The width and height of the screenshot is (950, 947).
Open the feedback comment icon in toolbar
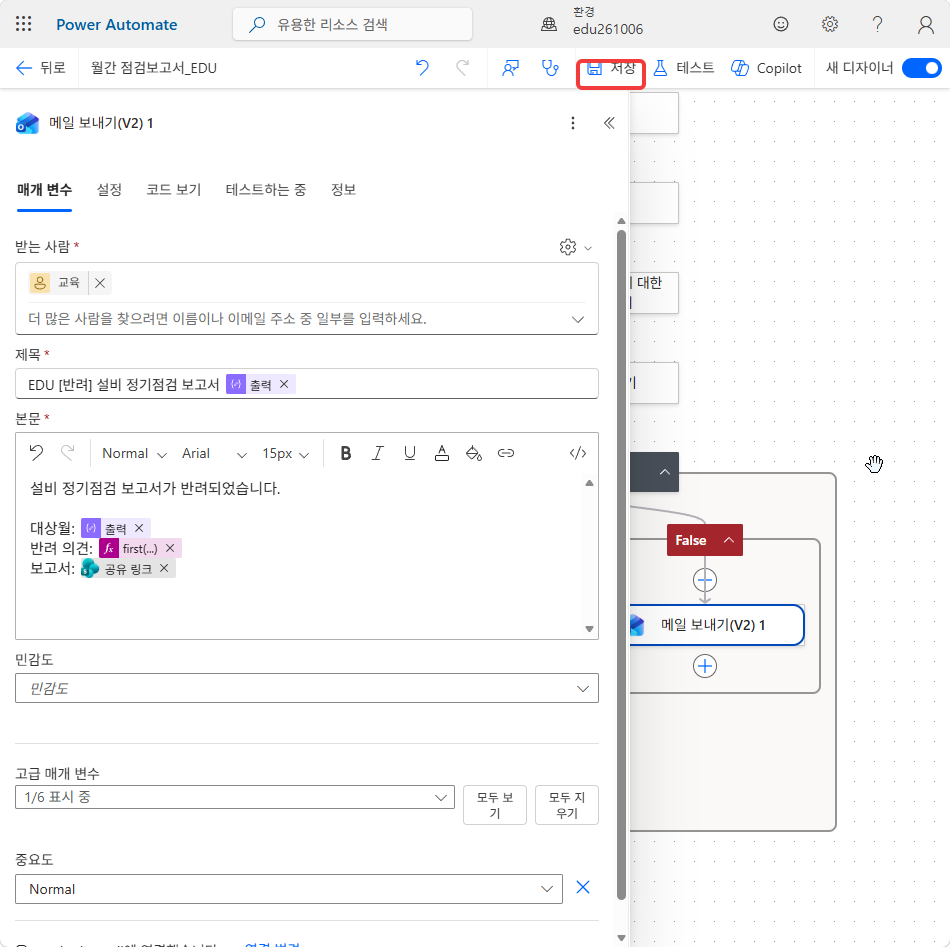[511, 68]
